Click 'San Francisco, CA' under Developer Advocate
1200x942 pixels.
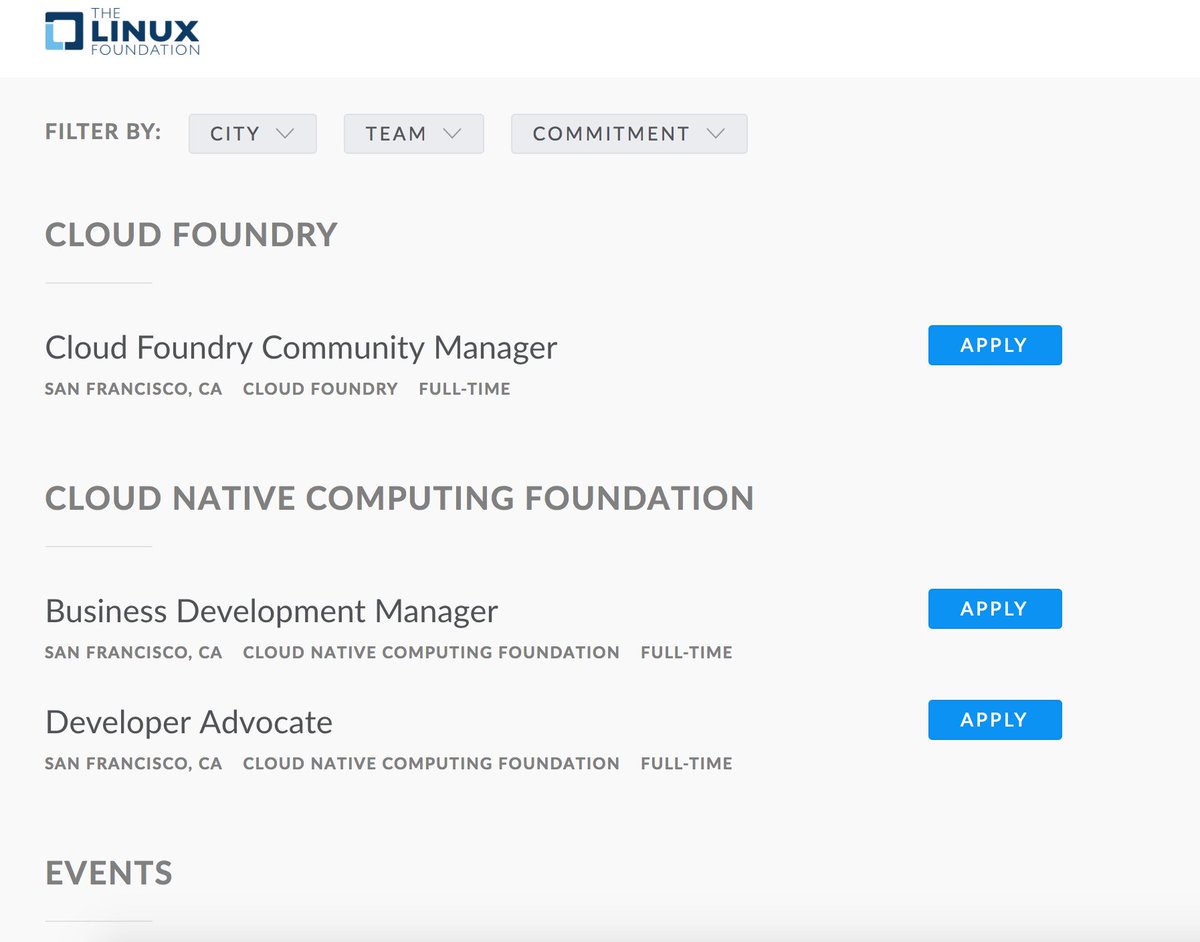(x=134, y=764)
